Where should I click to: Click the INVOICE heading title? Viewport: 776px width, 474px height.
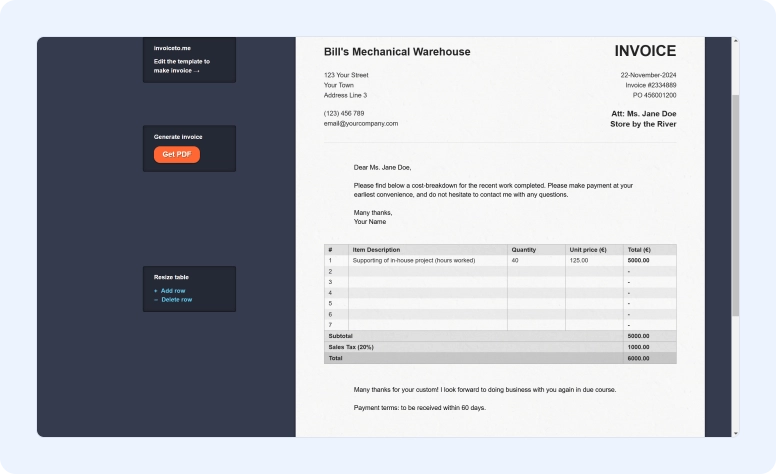click(x=645, y=51)
